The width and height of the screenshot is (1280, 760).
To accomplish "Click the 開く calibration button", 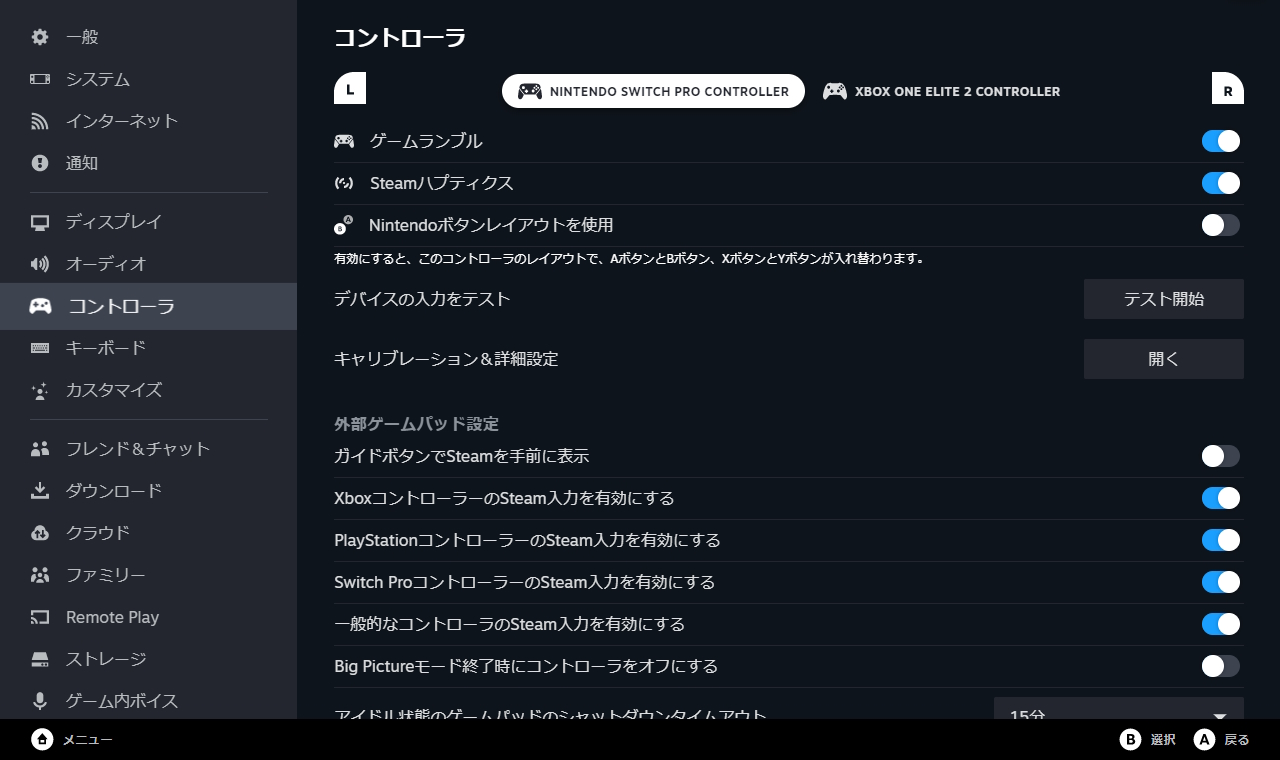I will (1164, 359).
